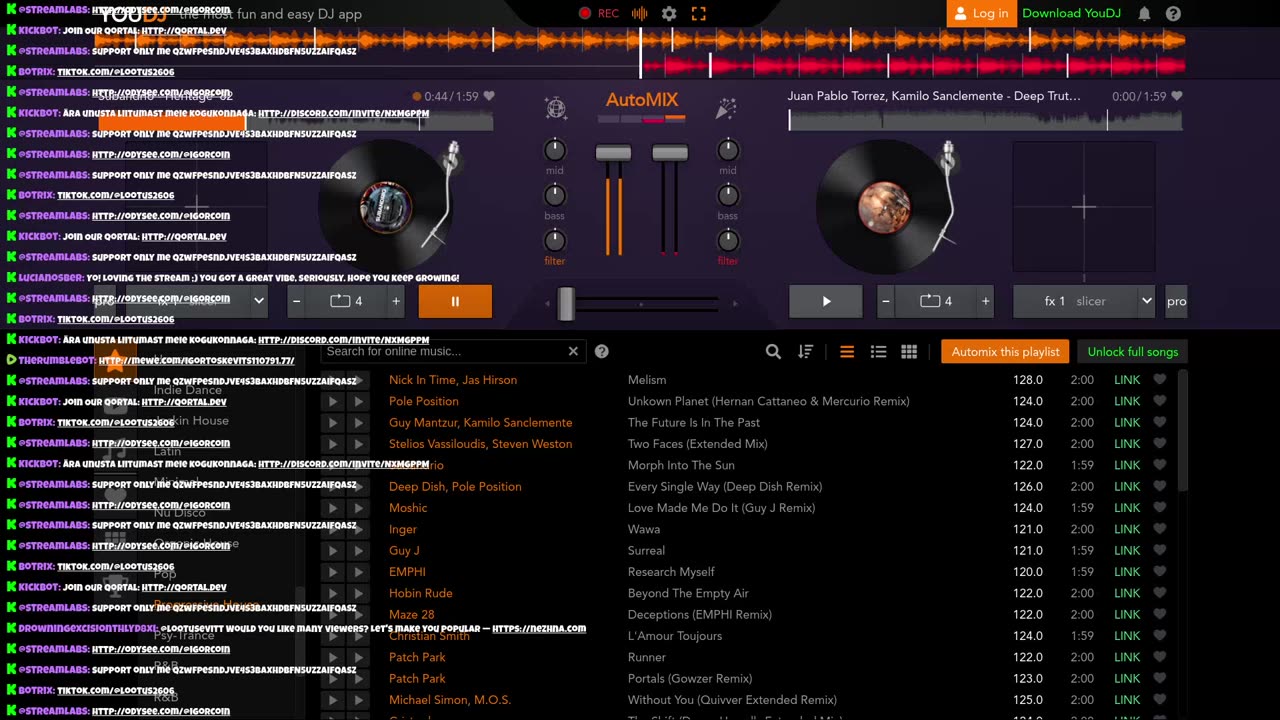Load Hobin Rude track with second play arrow

358,593
